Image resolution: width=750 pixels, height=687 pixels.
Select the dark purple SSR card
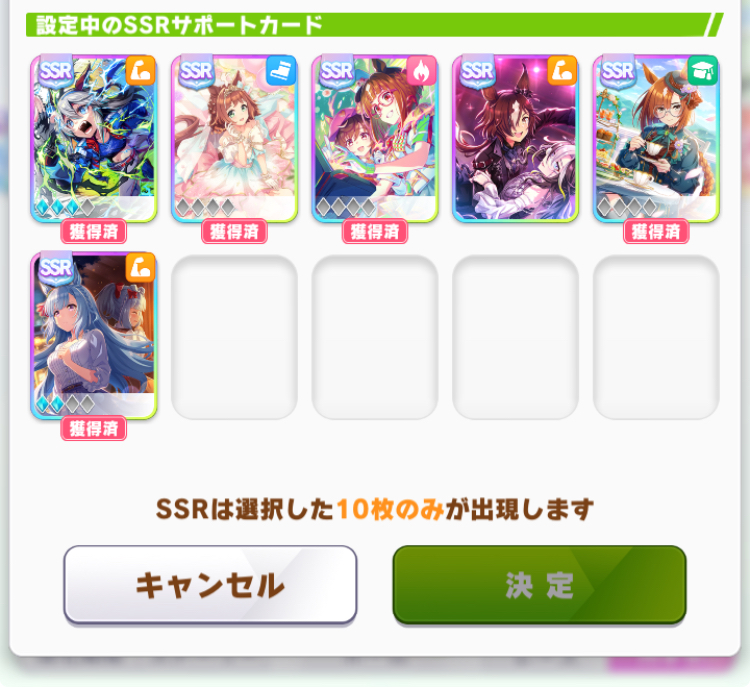point(516,139)
